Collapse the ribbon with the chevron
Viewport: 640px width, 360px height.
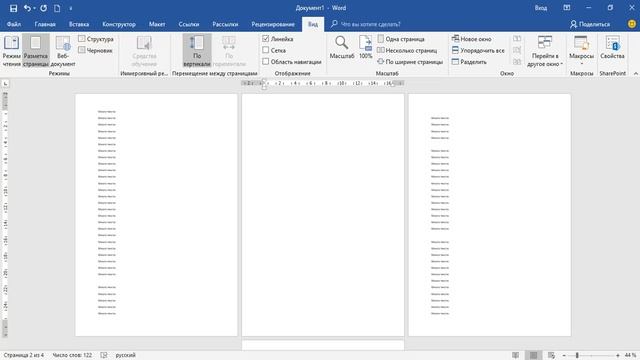(x=636, y=73)
